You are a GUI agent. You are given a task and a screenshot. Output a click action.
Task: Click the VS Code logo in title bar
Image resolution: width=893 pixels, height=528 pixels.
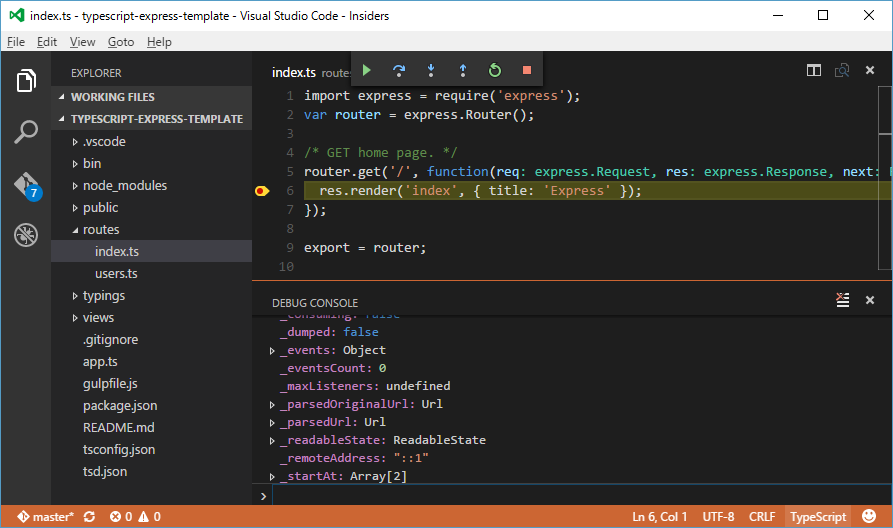click(x=17, y=15)
